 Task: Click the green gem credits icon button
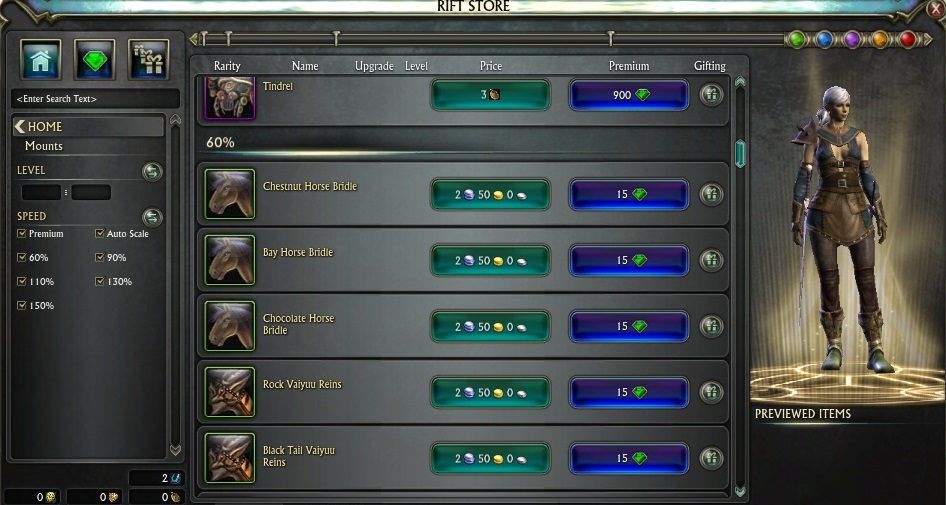94,59
